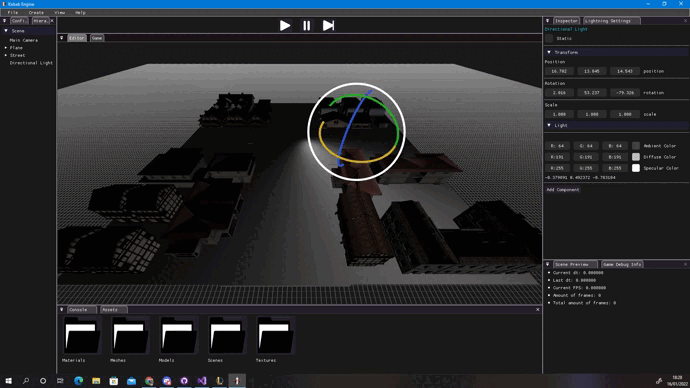Open the View menu
Image resolution: width=690 pixels, height=388 pixels.
(x=59, y=13)
